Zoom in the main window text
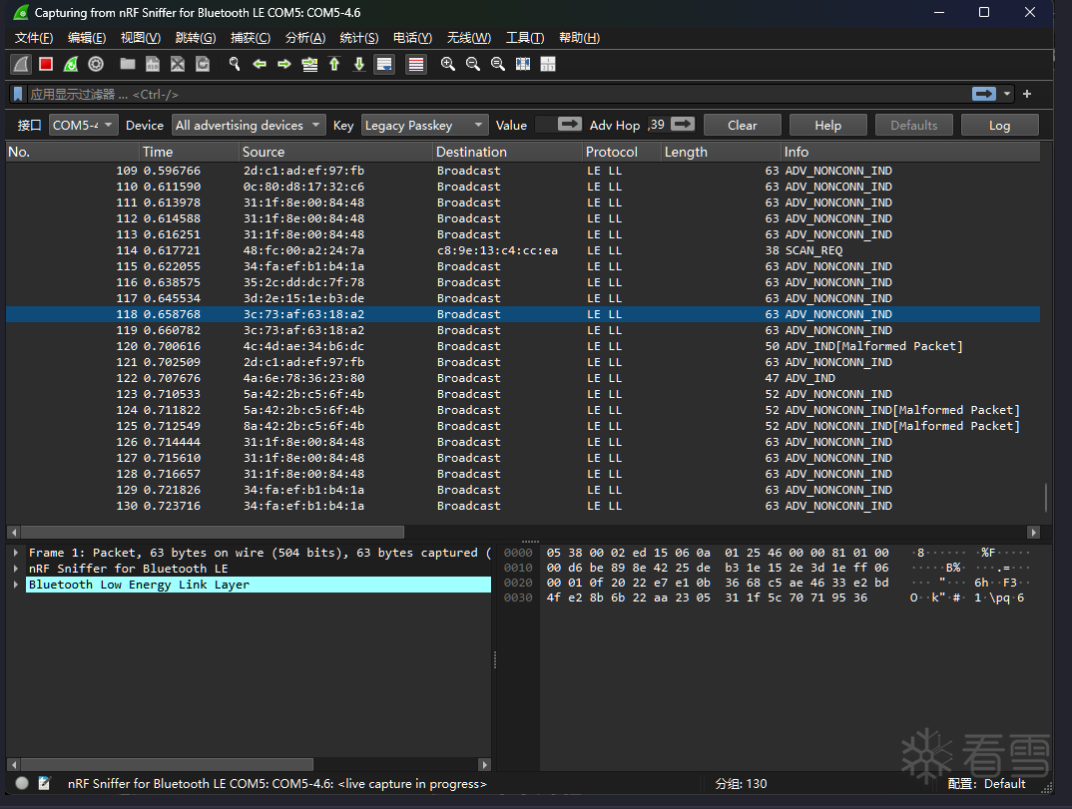This screenshot has width=1072, height=809. coord(448,64)
